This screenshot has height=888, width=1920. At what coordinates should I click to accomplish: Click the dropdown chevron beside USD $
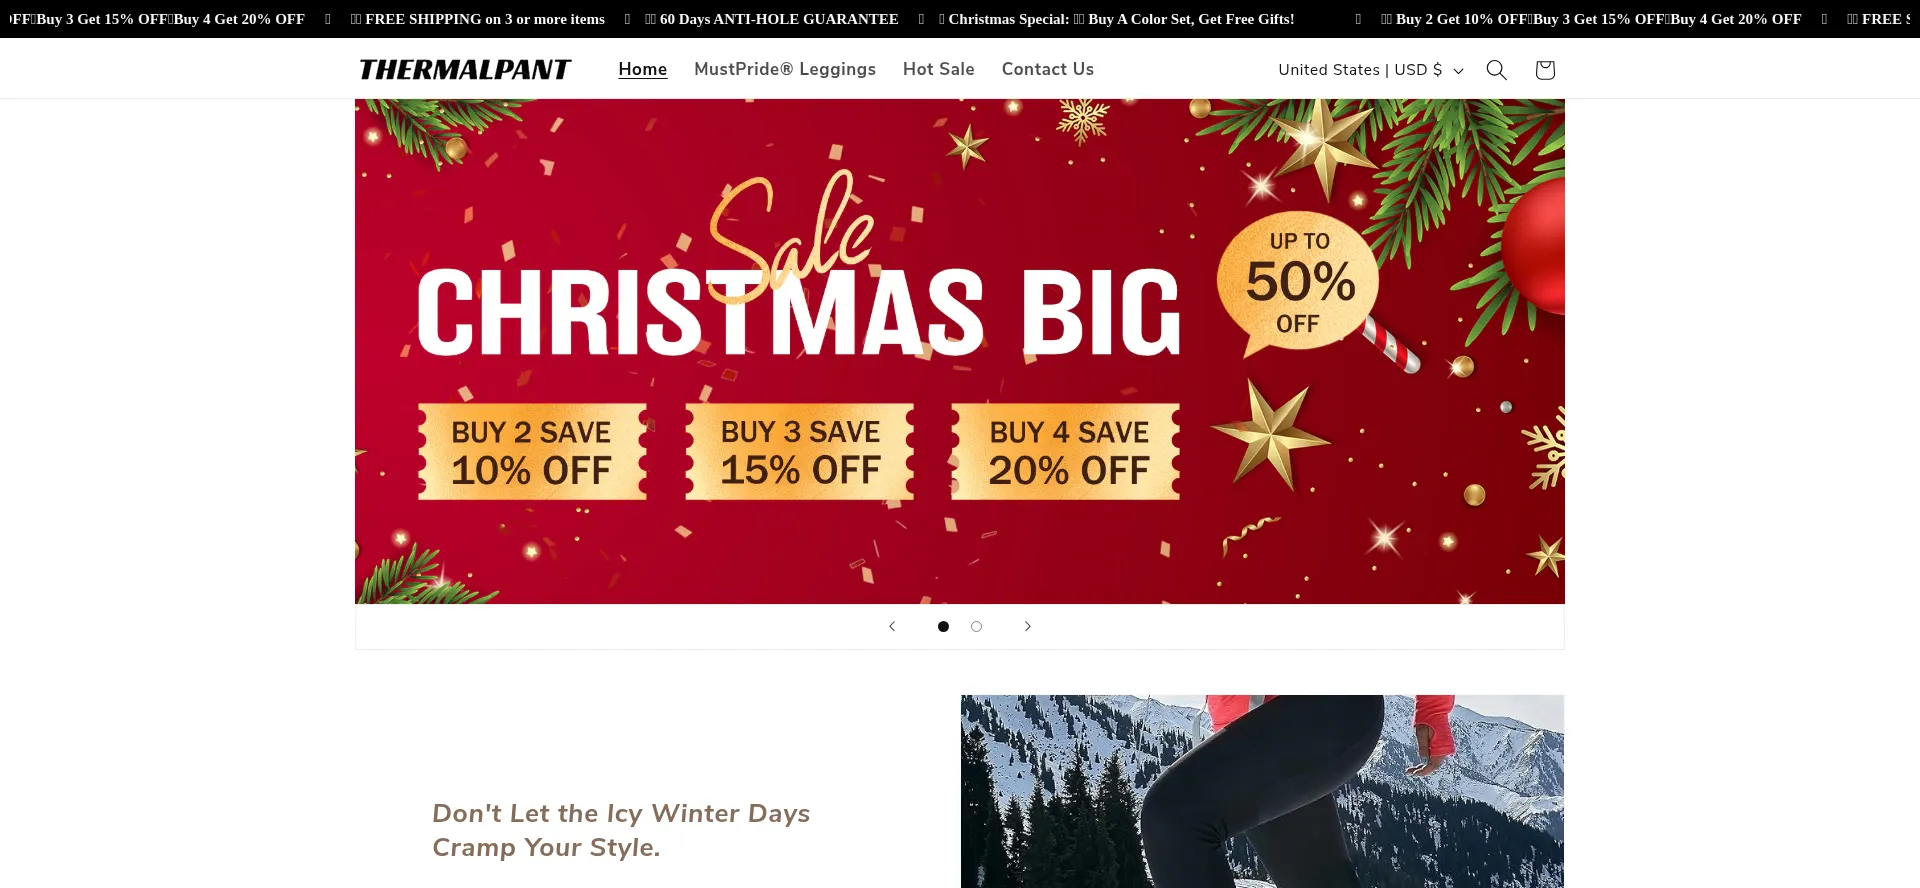coord(1458,70)
